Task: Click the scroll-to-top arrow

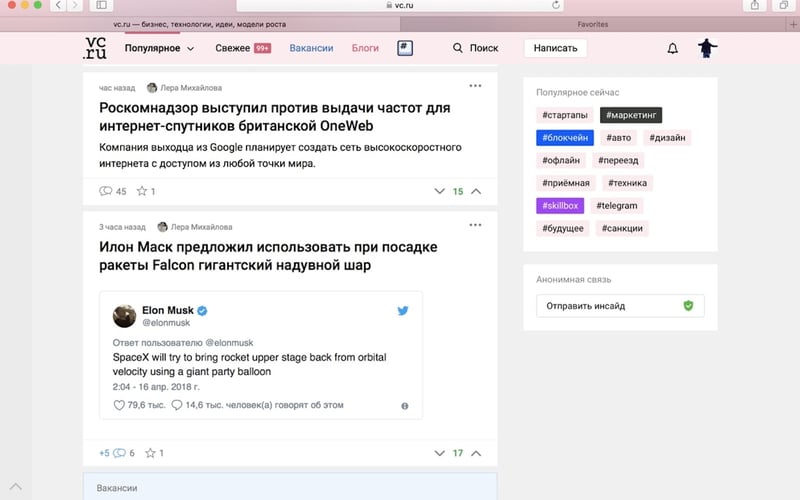Action: click(16, 486)
